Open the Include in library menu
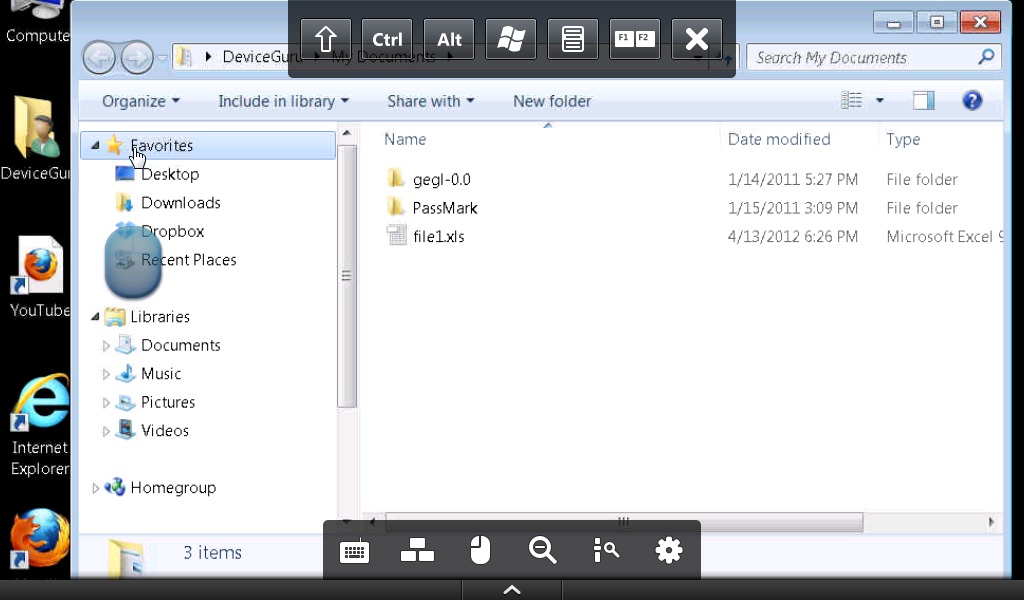Image resolution: width=1024 pixels, height=600 pixels. tap(283, 101)
